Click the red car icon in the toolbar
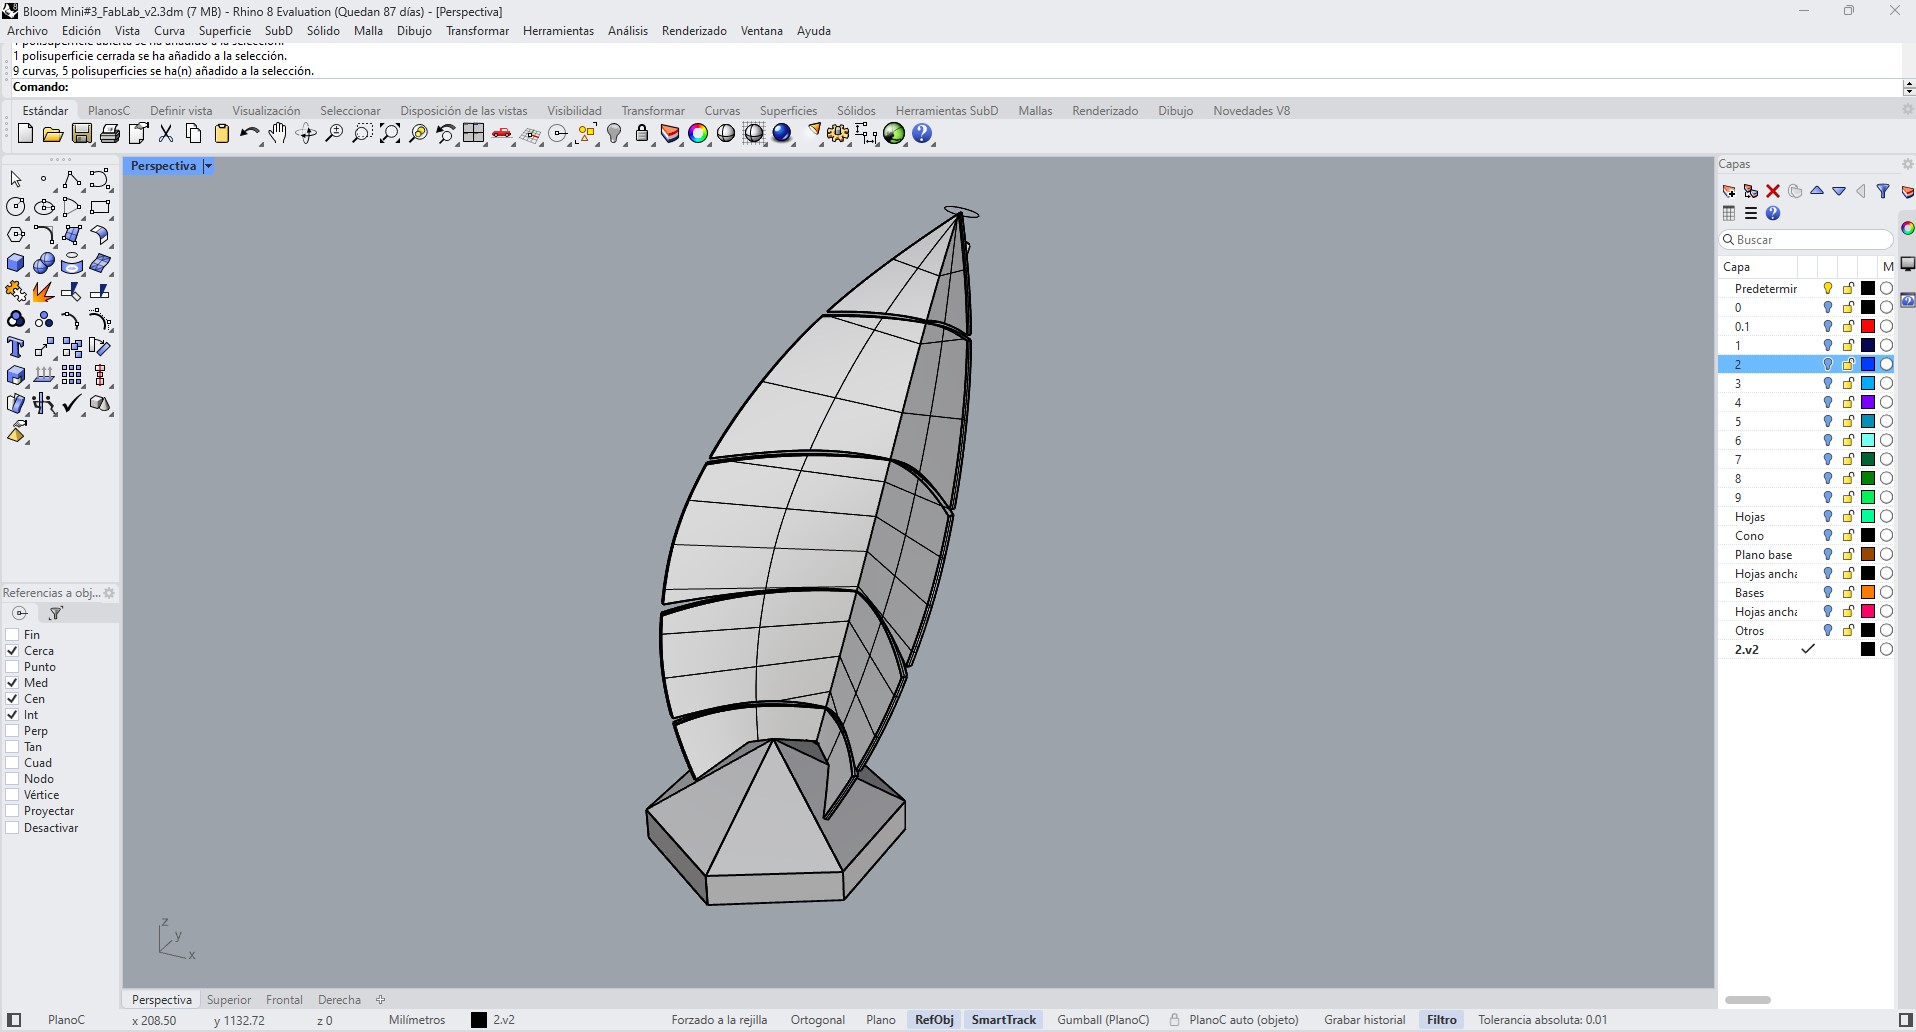Viewport: 1916px width, 1032px height. pos(502,134)
